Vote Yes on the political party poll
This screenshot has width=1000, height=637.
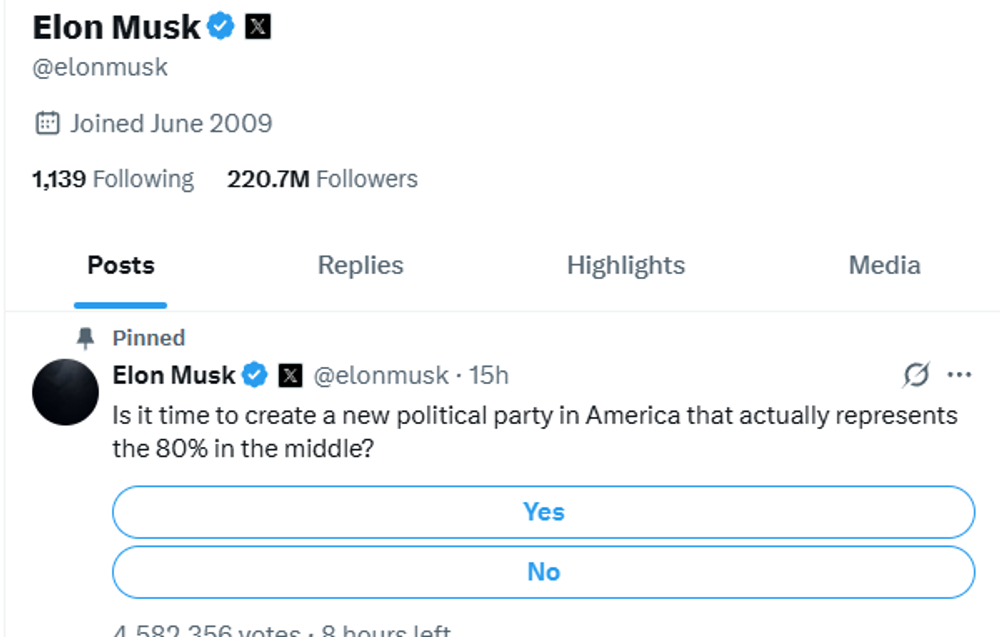click(544, 511)
